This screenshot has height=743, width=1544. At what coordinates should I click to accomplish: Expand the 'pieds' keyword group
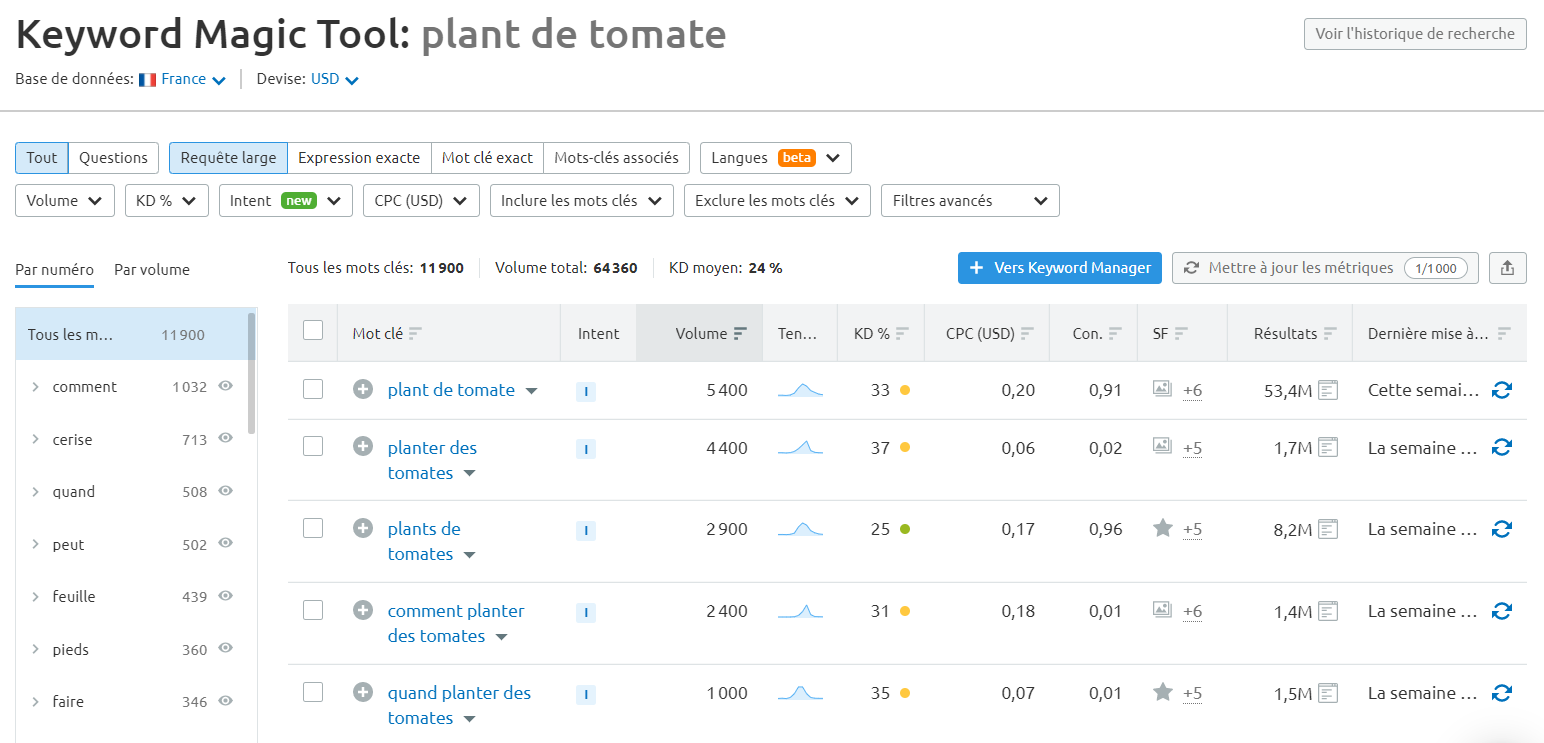(35, 649)
